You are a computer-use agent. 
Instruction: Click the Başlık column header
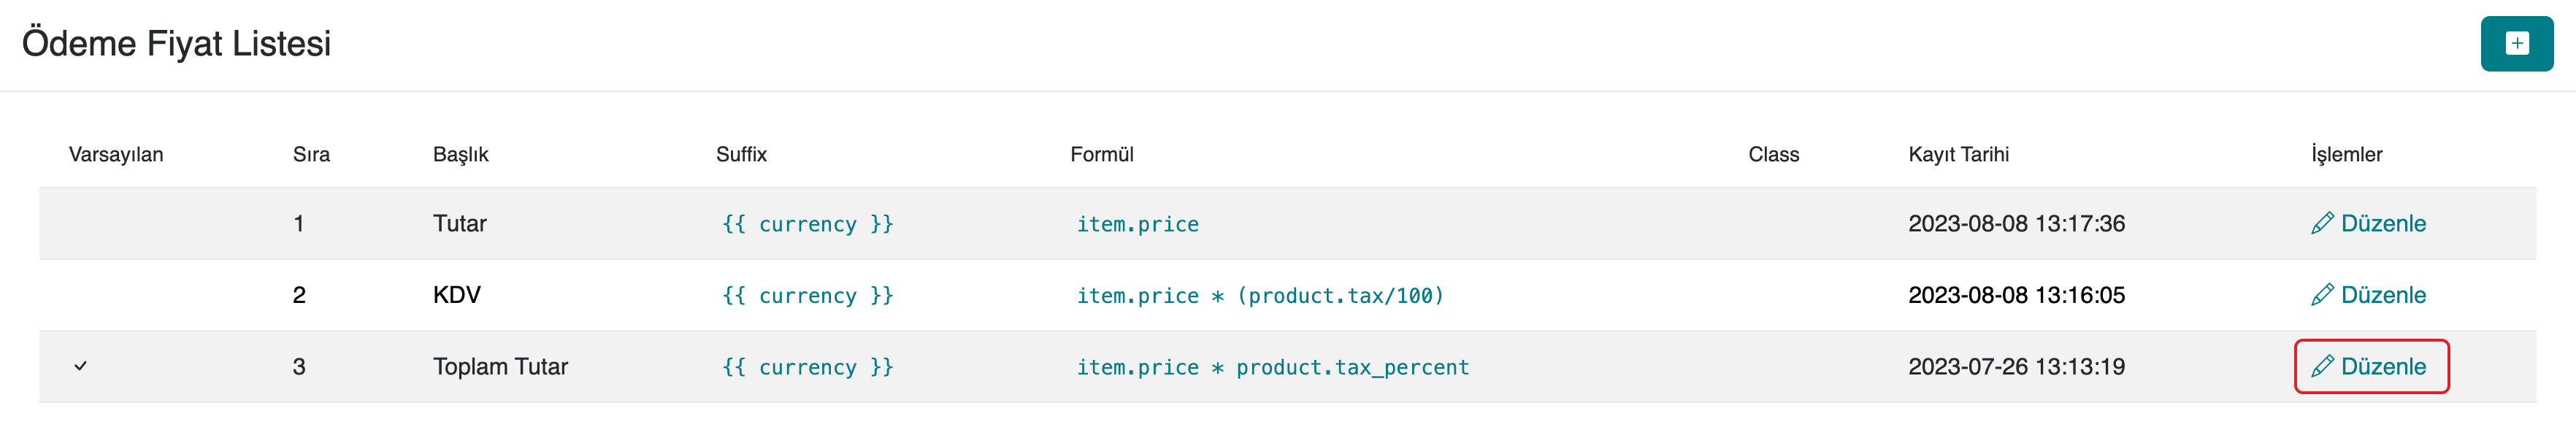[x=461, y=155]
